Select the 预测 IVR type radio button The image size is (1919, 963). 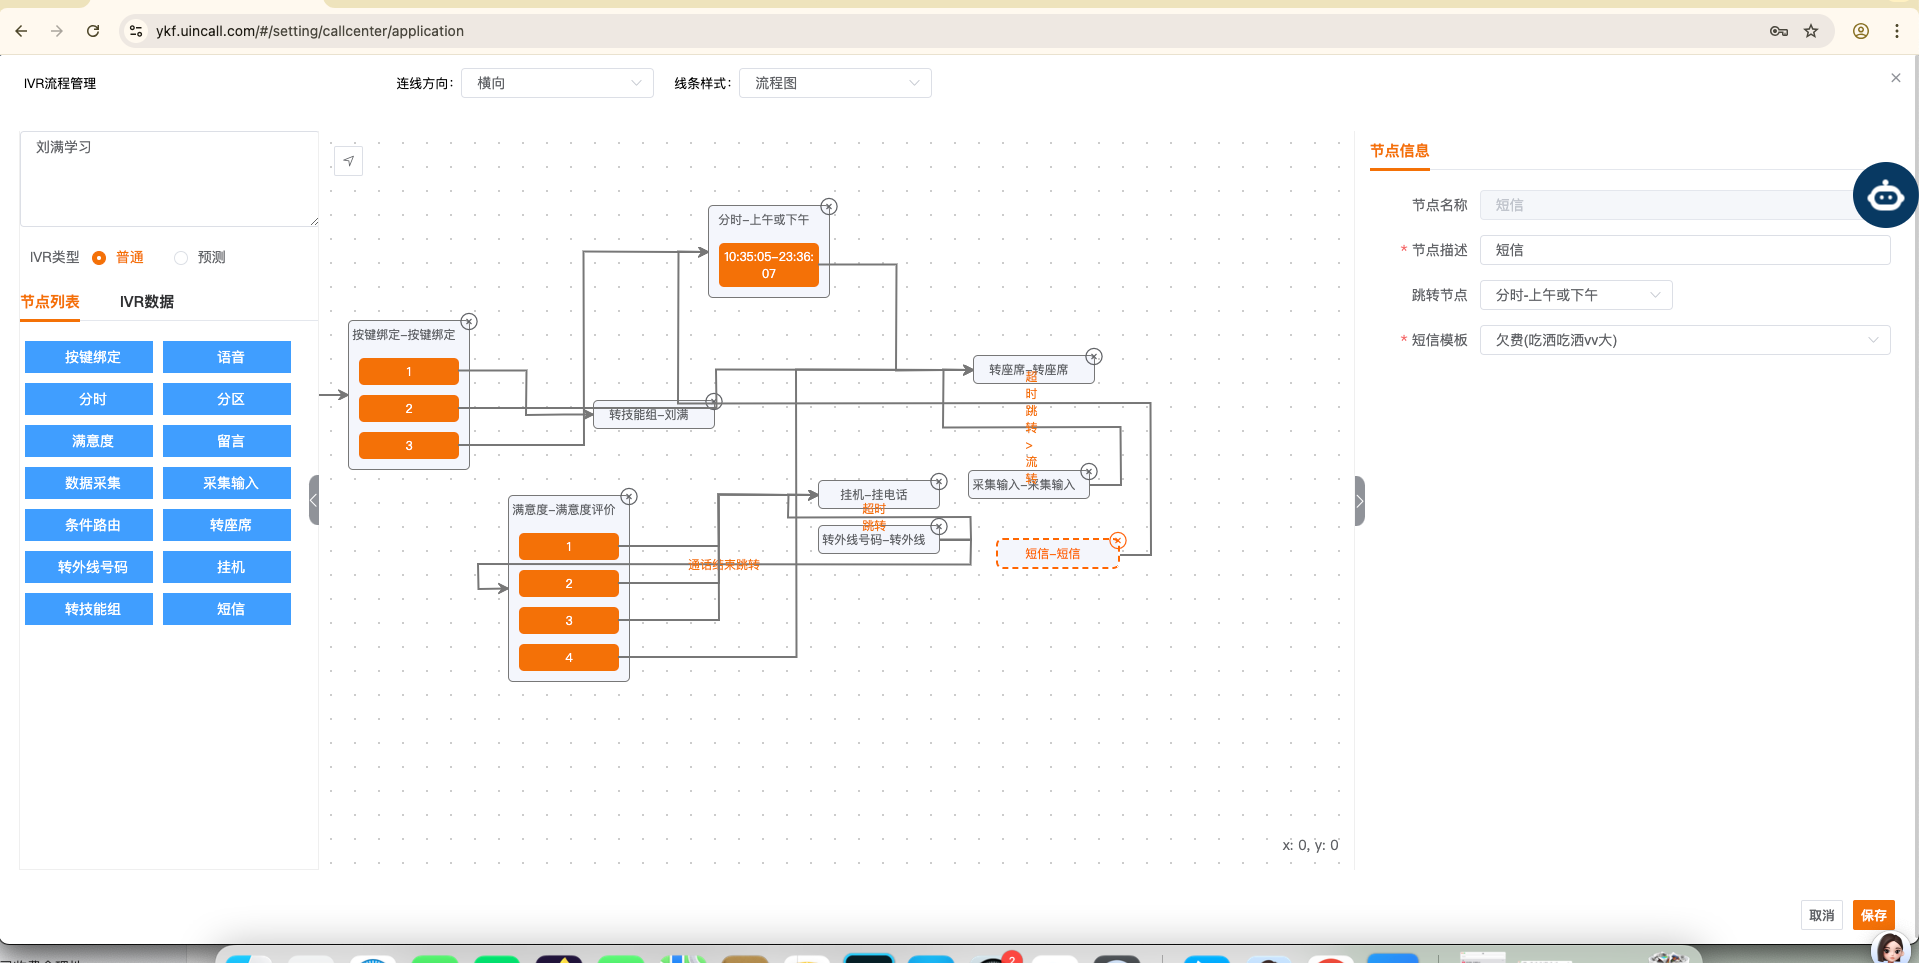coord(181,258)
